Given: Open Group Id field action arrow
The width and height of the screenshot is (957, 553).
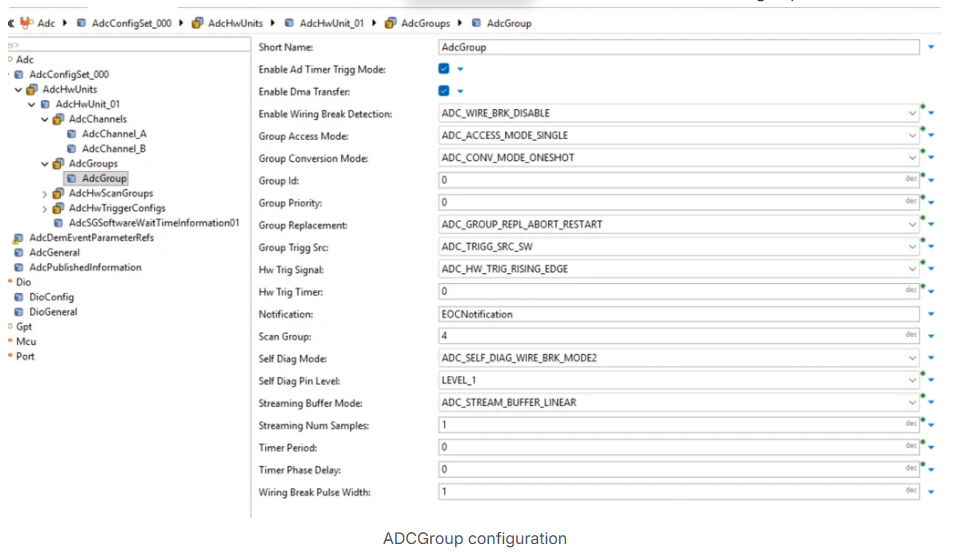Looking at the screenshot, I should (x=931, y=181).
